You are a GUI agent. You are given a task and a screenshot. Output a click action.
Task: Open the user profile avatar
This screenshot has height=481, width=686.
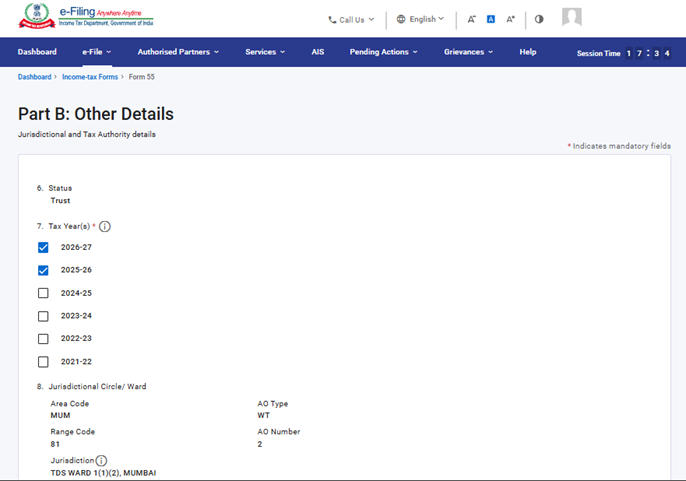click(x=572, y=18)
